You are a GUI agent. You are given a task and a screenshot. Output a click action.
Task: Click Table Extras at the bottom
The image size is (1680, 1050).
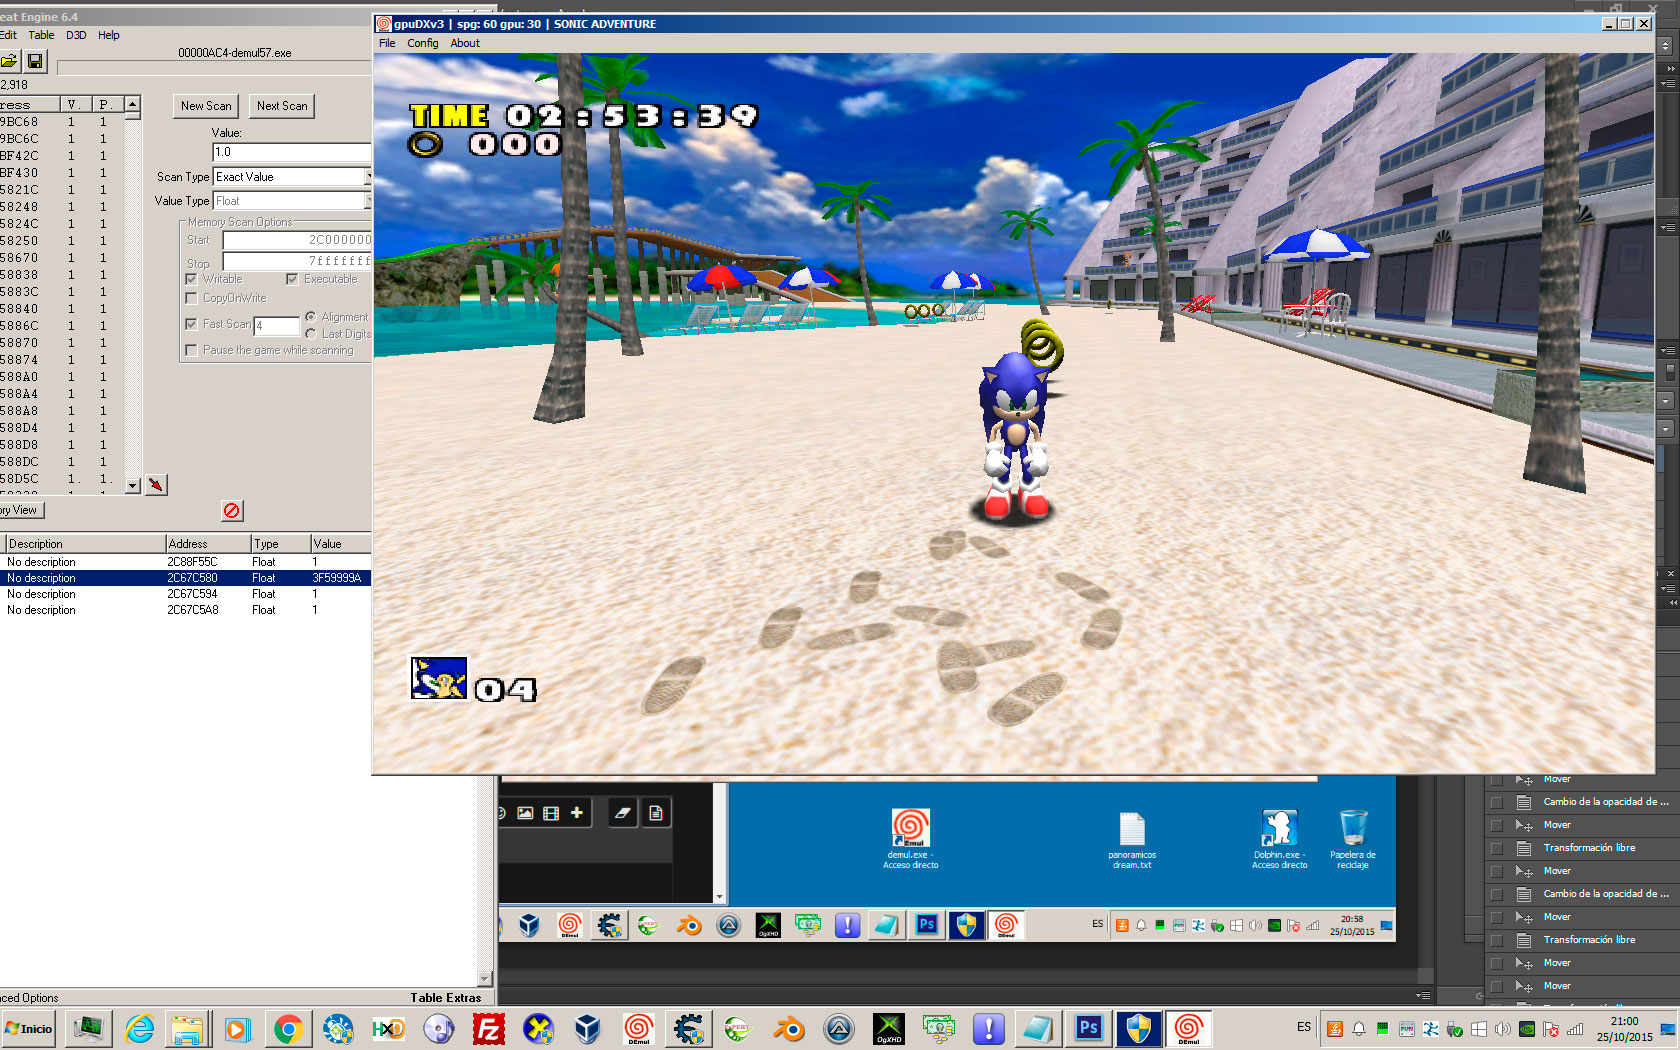(445, 998)
